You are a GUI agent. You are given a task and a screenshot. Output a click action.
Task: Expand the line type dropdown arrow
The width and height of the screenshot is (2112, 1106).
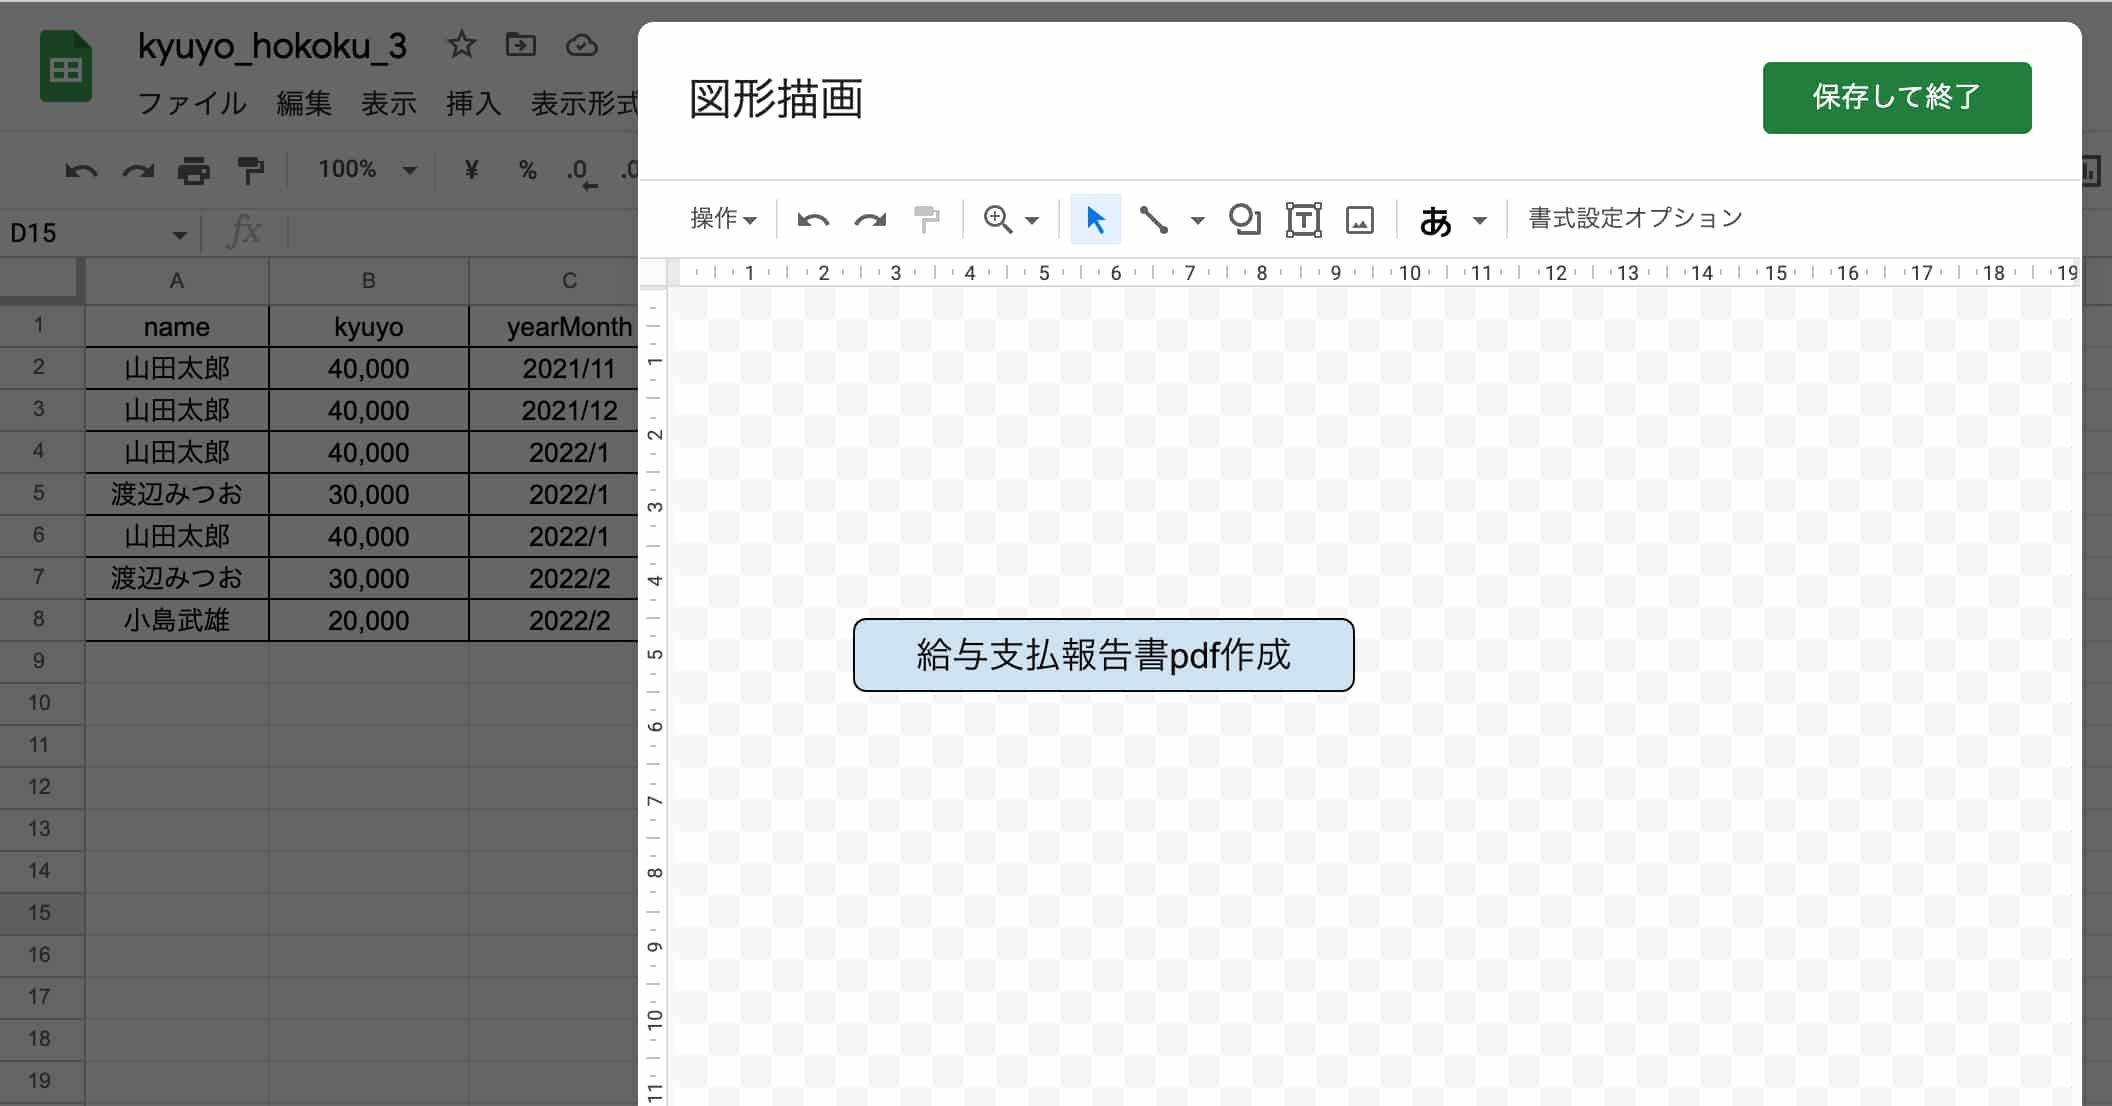pos(1197,220)
